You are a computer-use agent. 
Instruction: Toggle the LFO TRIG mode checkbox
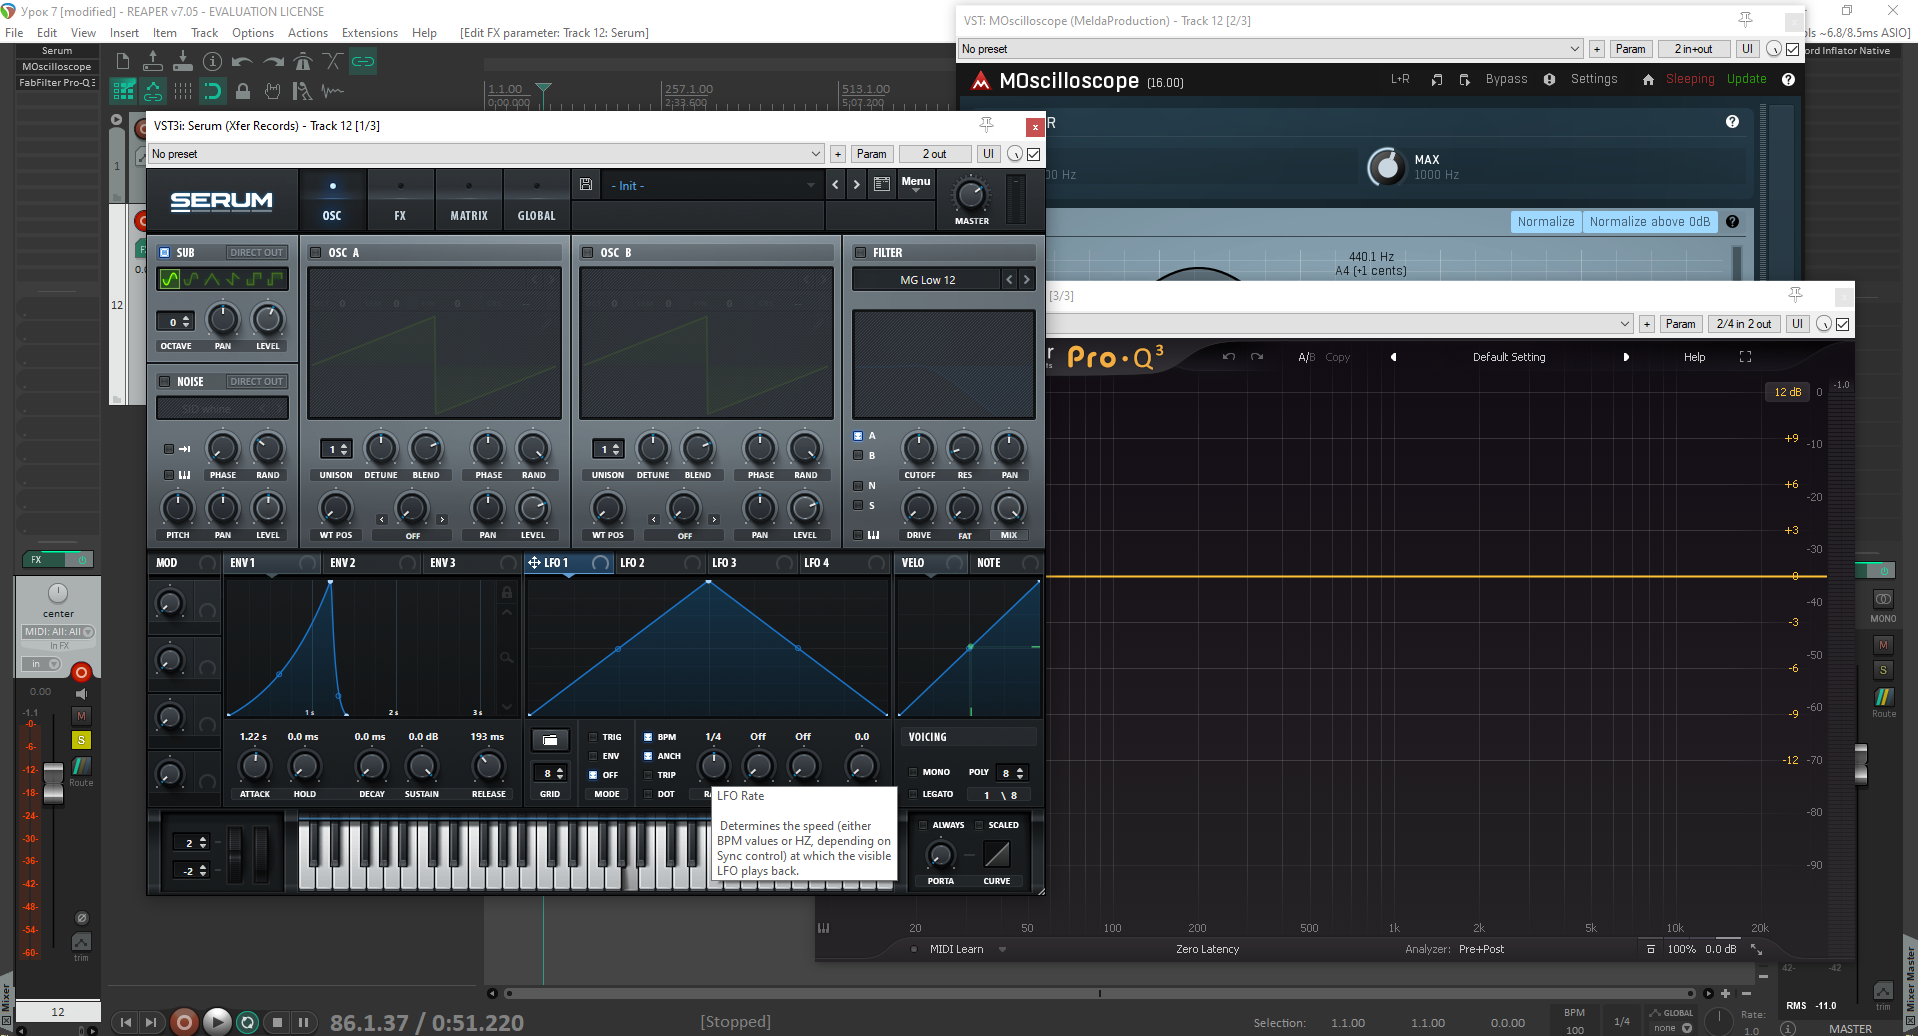[593, 737]
